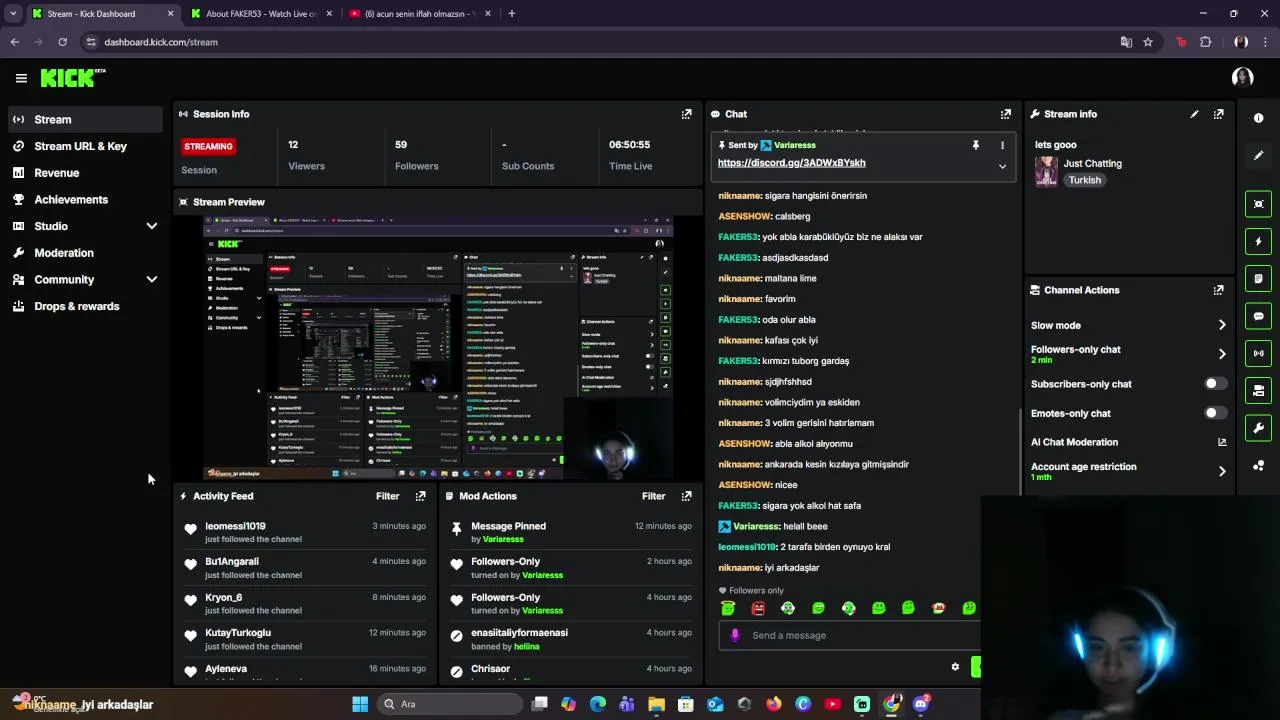Open AI Chat Moderation external link
The height and width of the screenshot is (720, 1280).
1222,442
